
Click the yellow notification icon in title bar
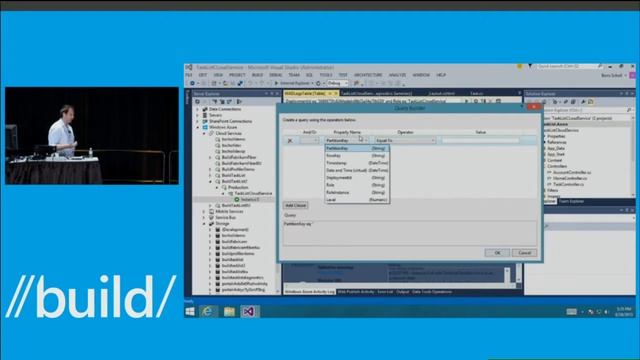pos(520,66)
